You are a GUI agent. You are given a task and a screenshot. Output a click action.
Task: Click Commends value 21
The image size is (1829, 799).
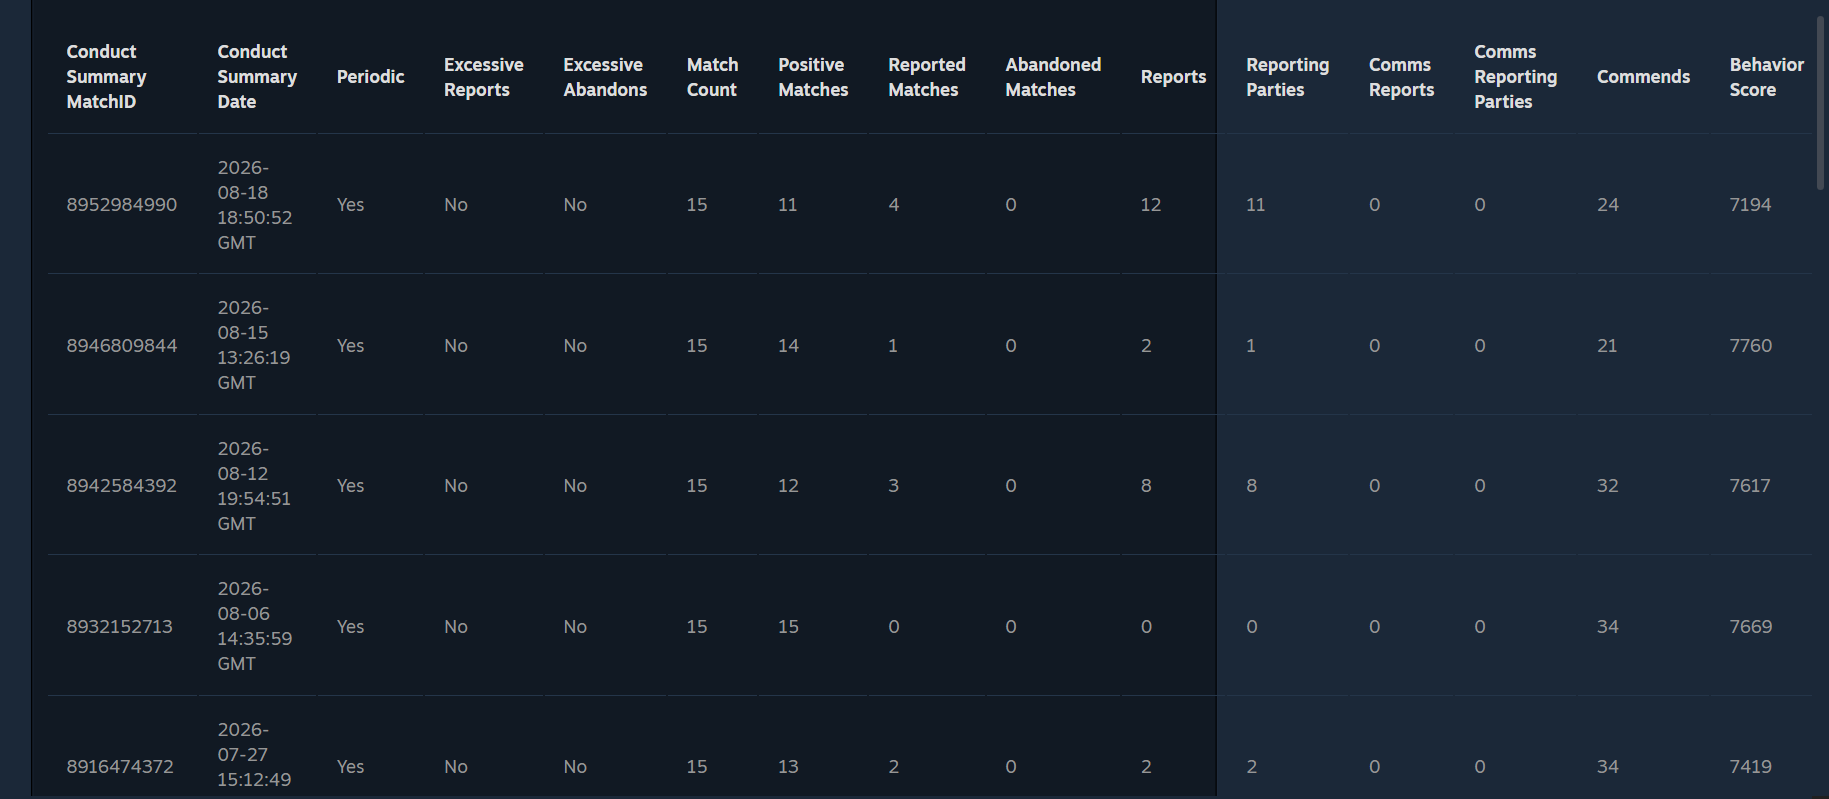(1607, 345)
